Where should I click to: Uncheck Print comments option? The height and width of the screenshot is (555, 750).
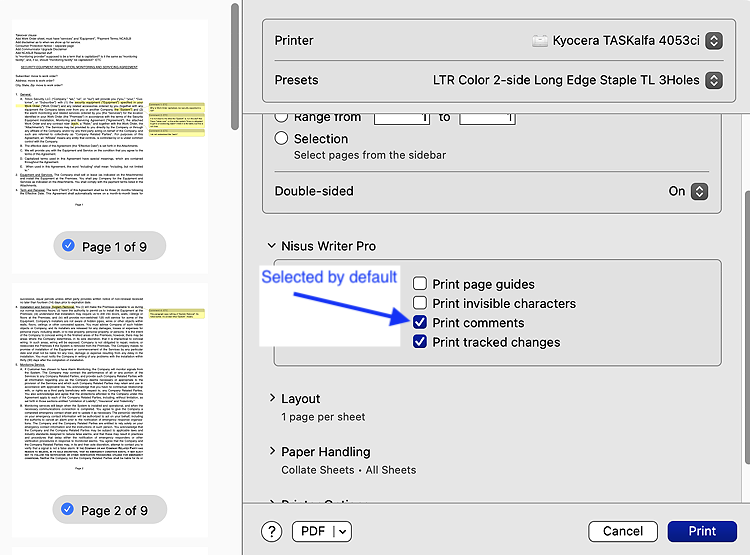click(419, 322)
